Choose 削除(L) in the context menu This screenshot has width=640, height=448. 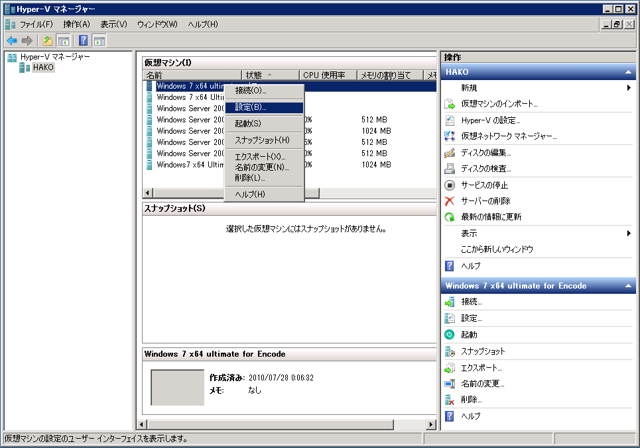264,178
